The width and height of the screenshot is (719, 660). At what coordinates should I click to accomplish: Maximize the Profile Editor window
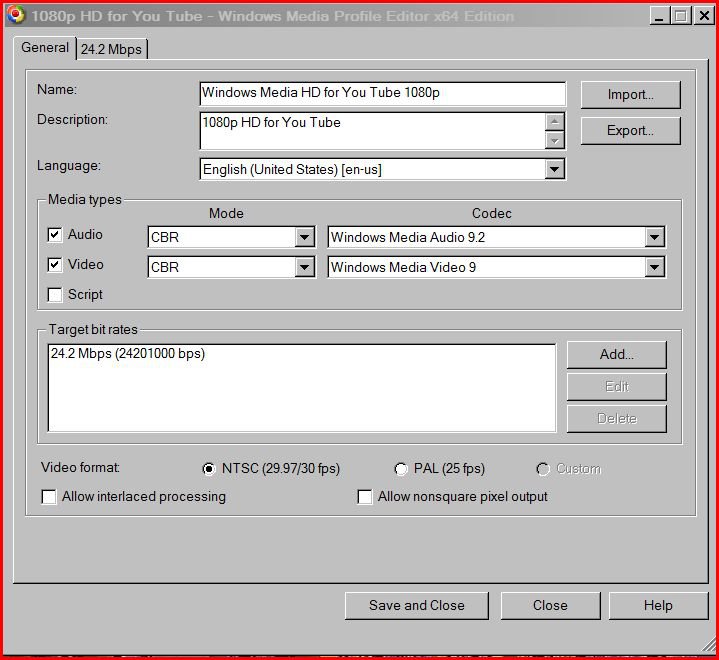tap(681, 16)
